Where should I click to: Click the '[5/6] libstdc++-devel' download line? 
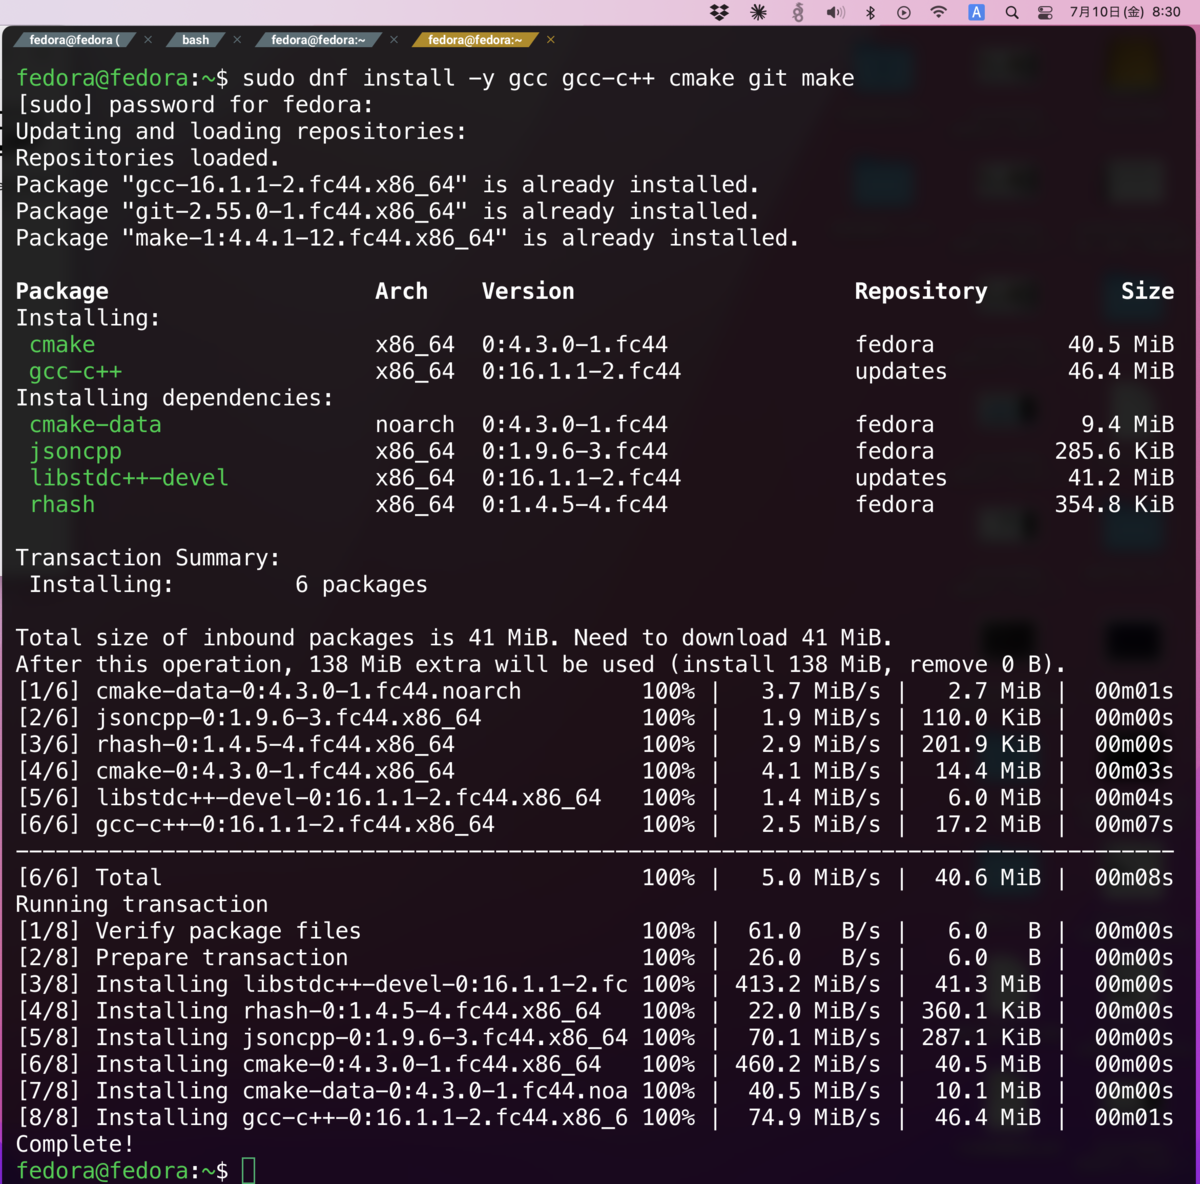click(595, 798)
